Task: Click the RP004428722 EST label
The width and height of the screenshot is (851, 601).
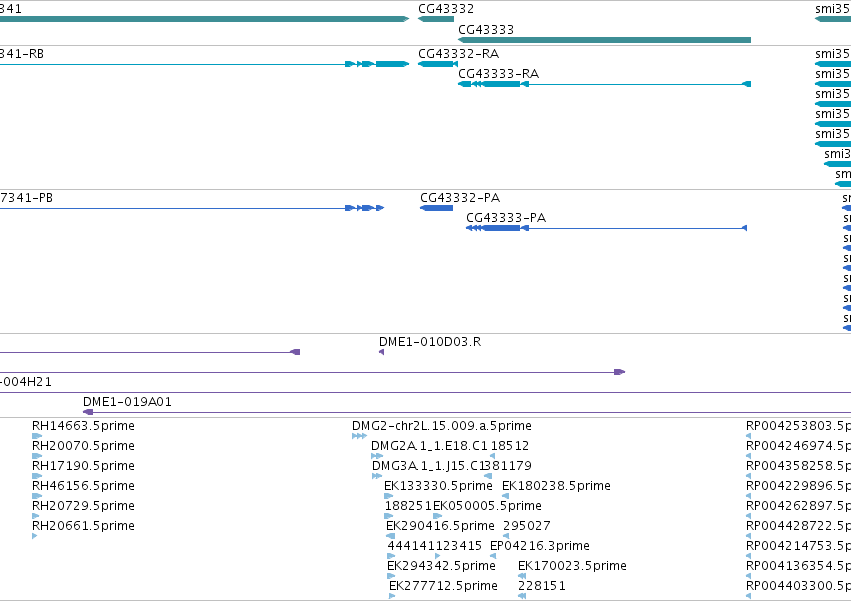Action: [798, 526]
